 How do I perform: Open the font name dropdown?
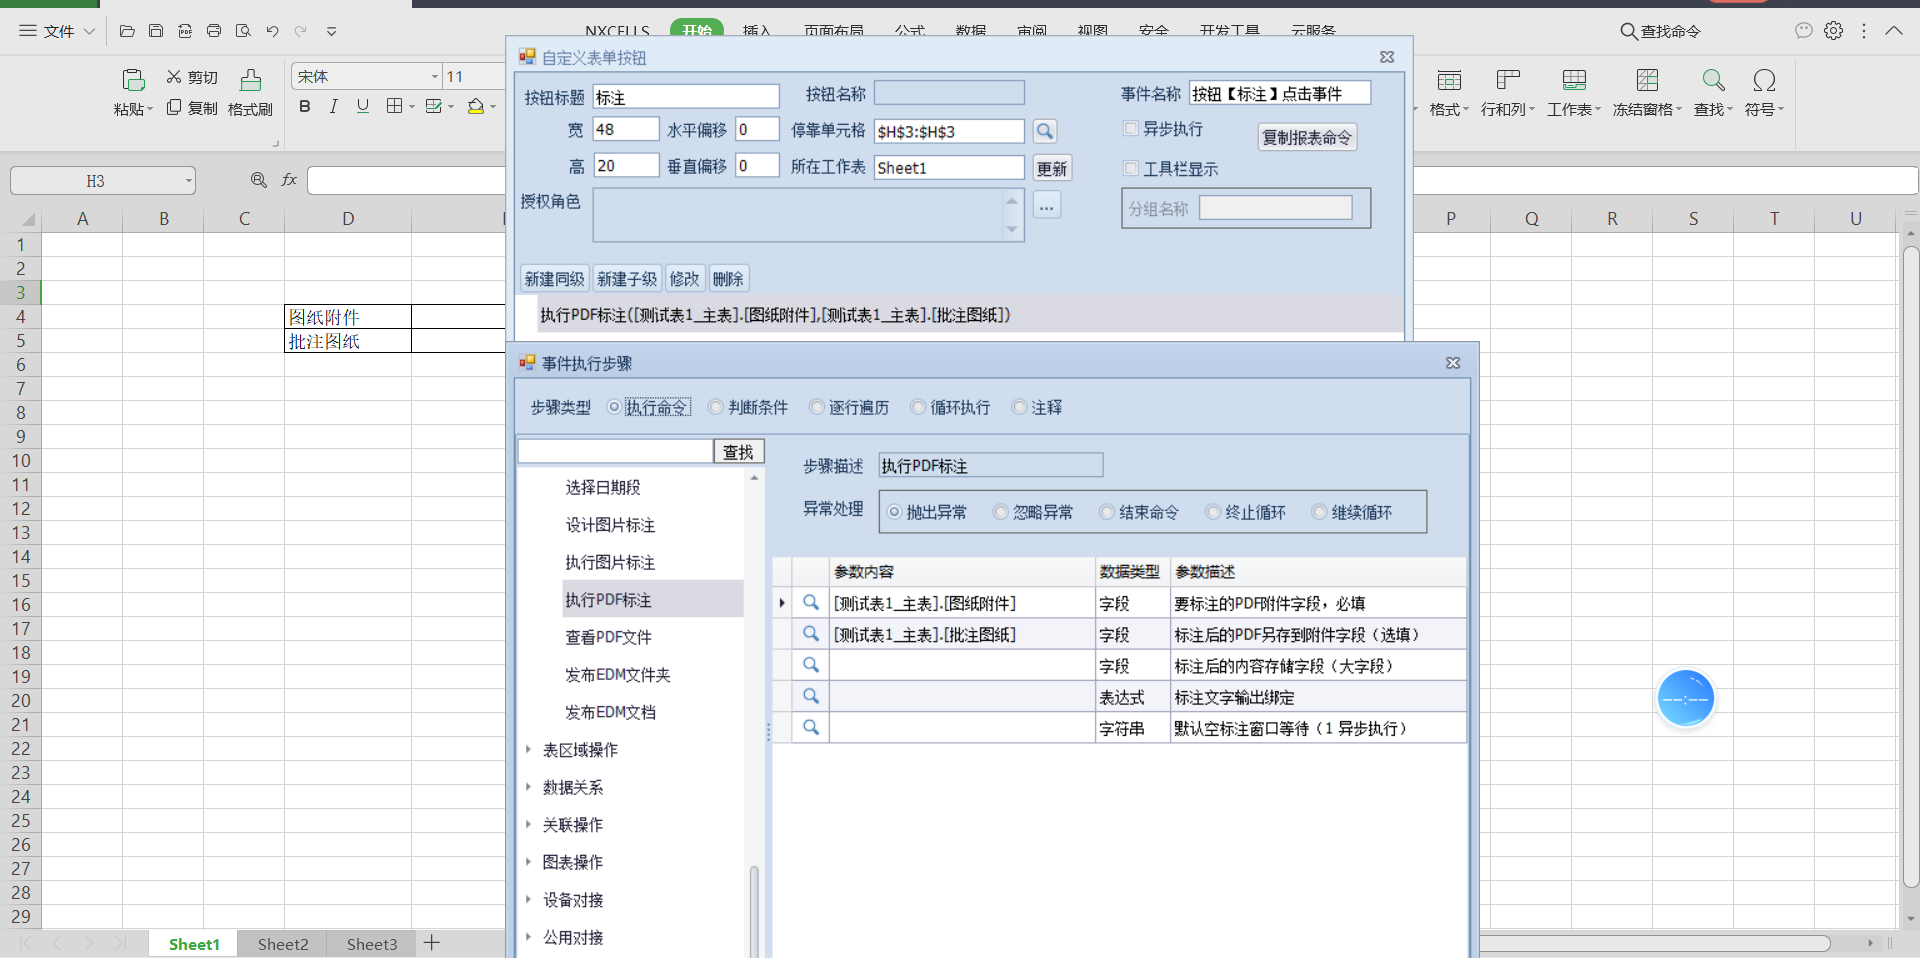point(434,77)
